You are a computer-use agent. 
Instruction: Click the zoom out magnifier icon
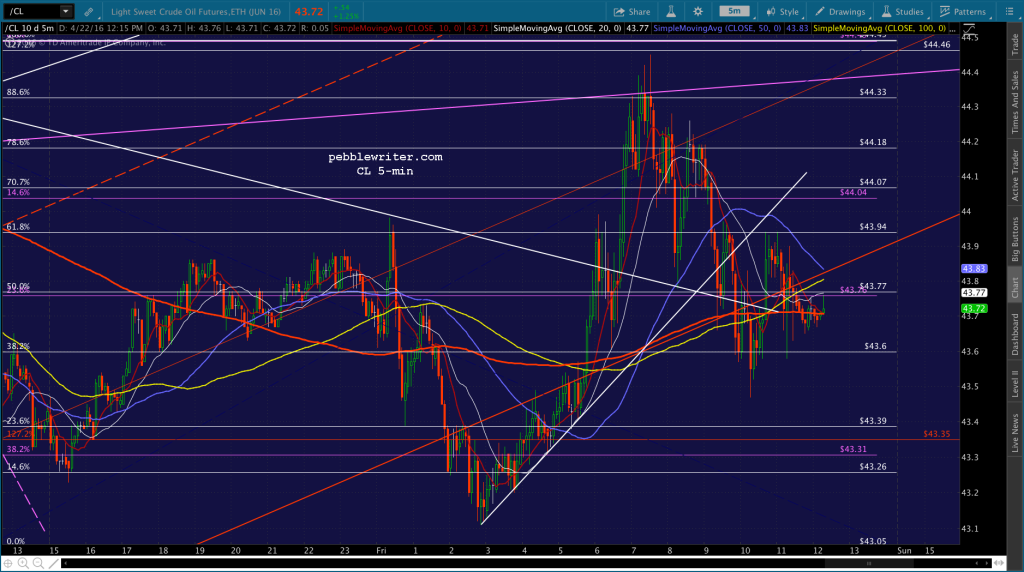(38, 563)
